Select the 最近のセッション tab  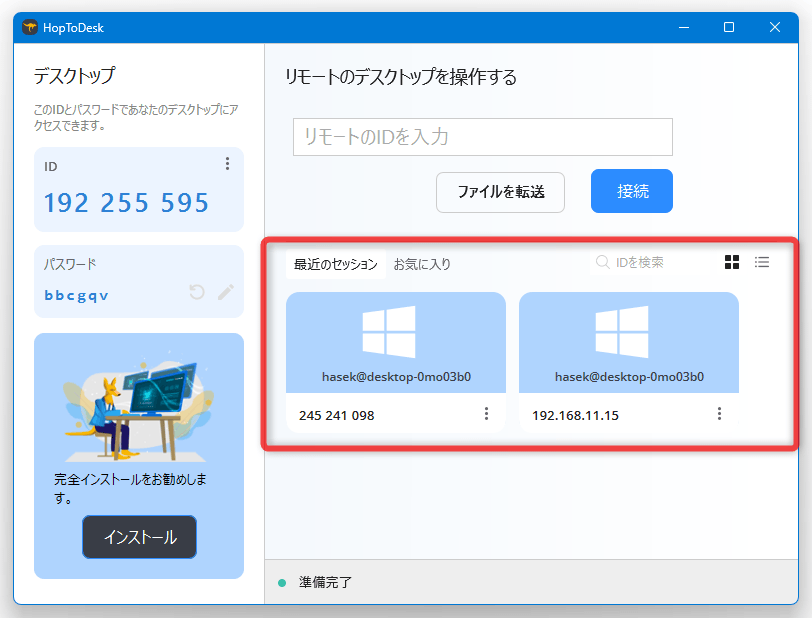coord(336,264)
